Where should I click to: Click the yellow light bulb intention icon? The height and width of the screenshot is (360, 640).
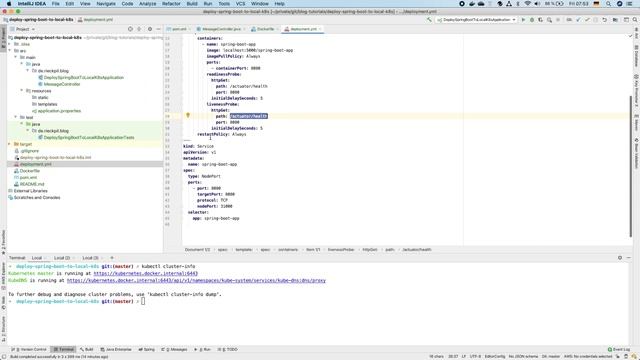pos(188,116)
